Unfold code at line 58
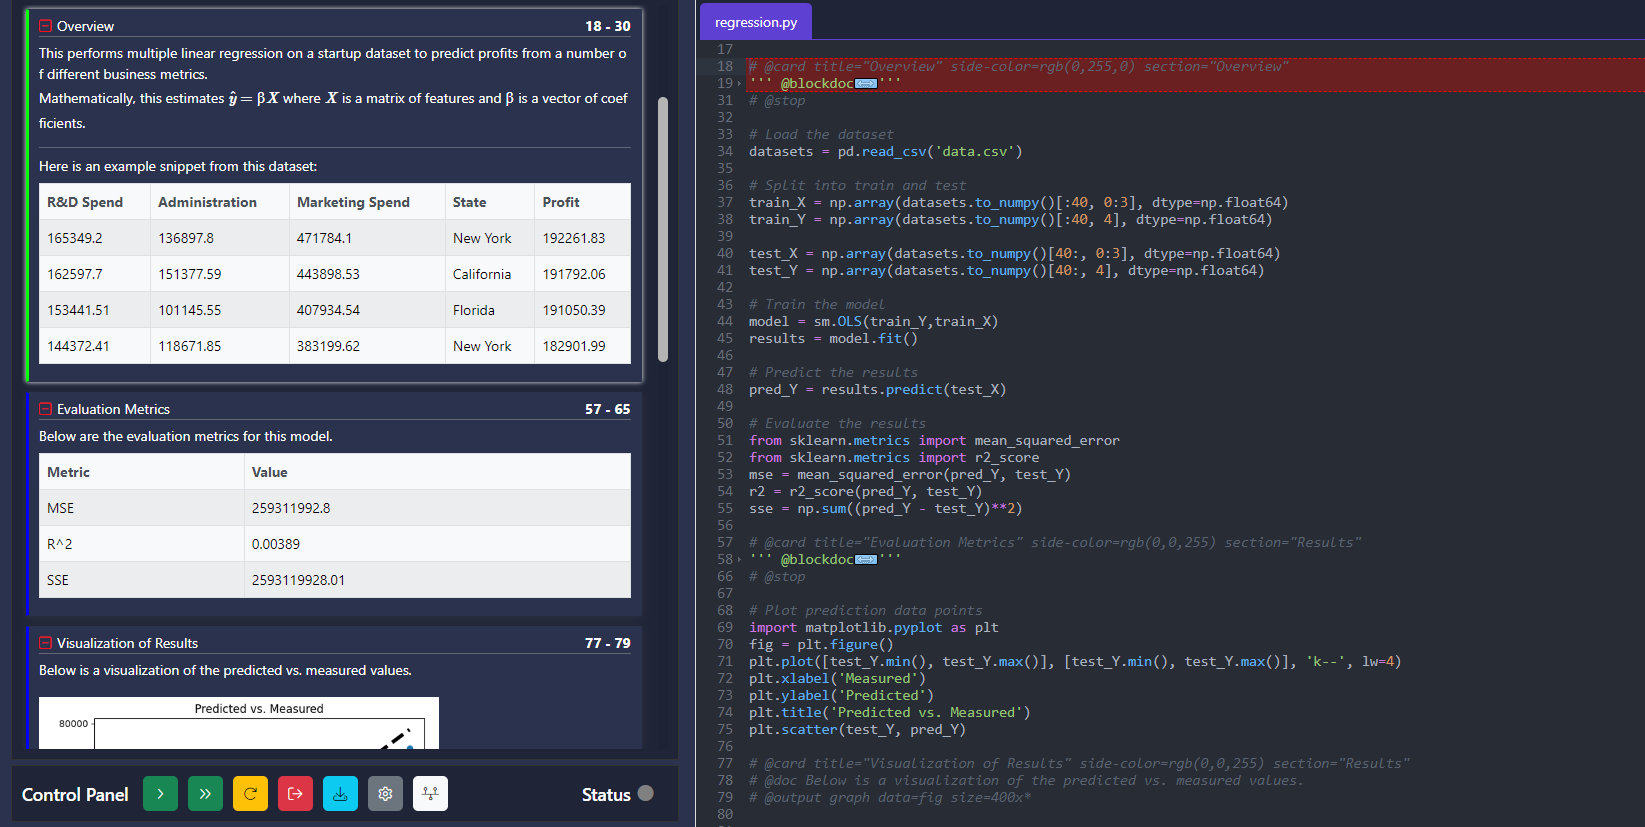The image size is (1645, 827). click(739, 560)
